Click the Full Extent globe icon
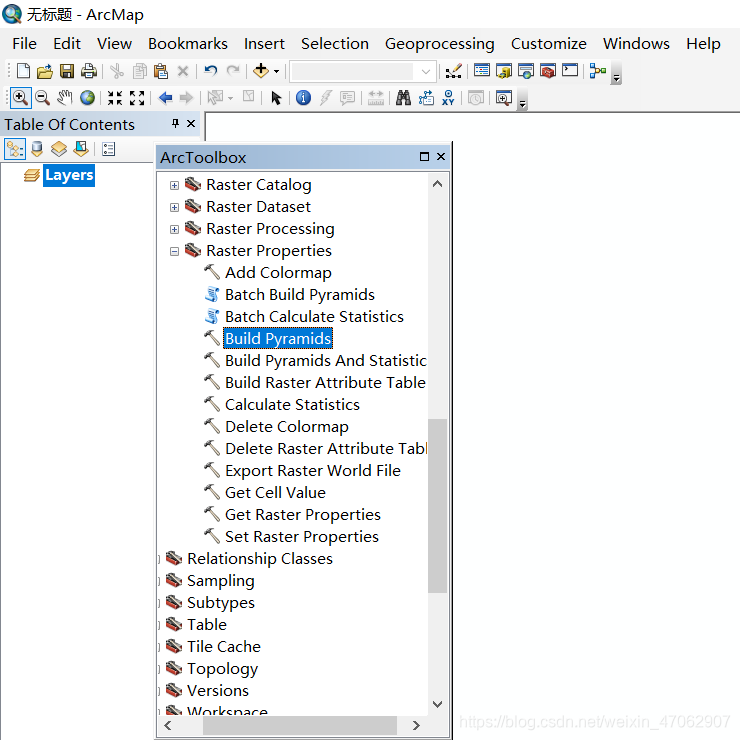 pos(87,98)
